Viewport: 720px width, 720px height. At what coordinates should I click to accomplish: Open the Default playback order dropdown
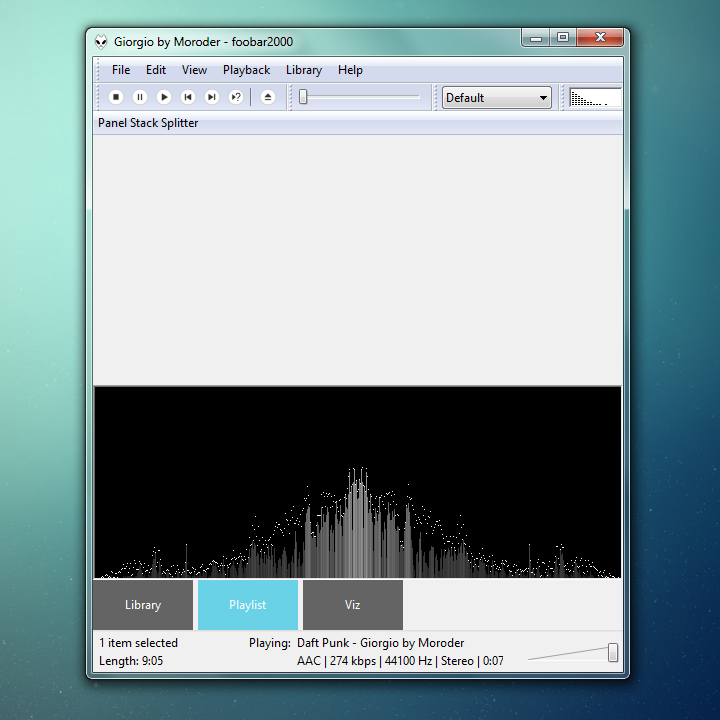(x=496, y=98)
